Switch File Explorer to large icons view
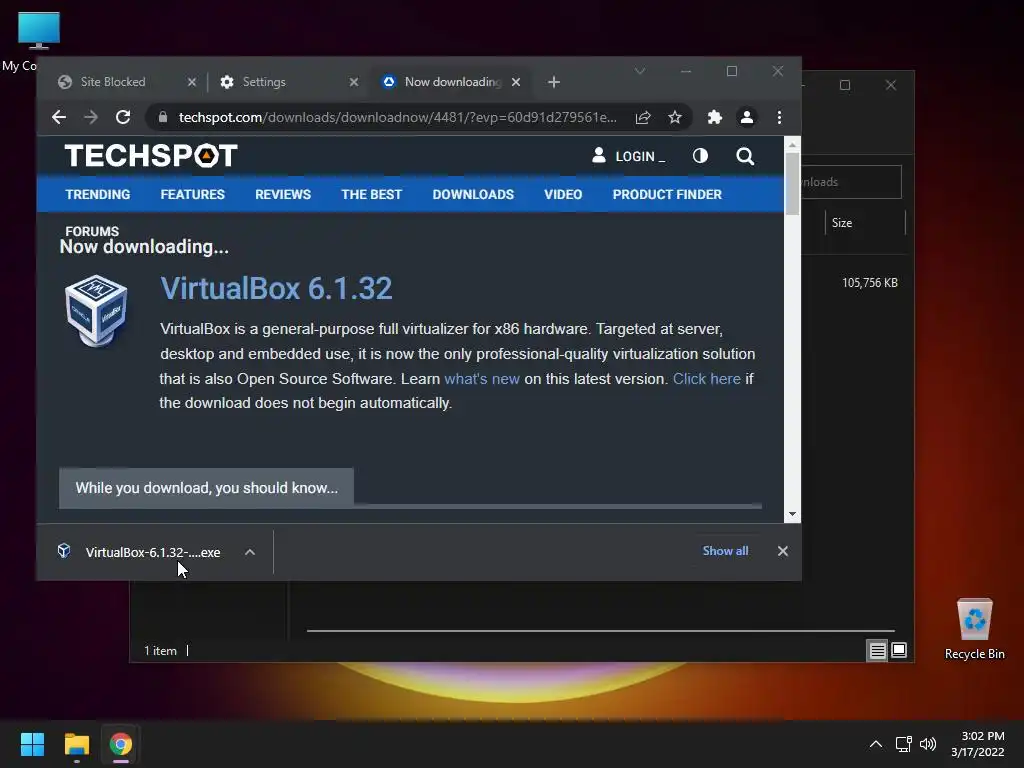The width and height of the screenshot is (1024, 768). (899, 650)
